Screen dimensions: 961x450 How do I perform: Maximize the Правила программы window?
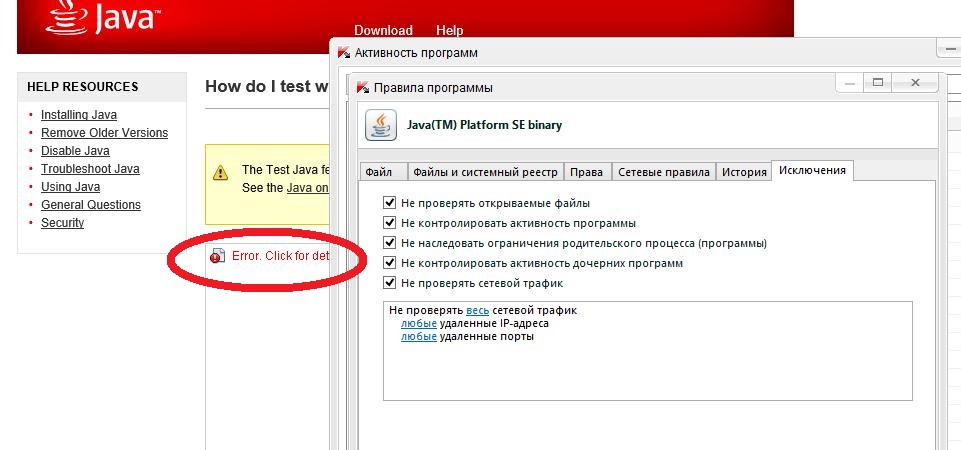click(878, 83)
